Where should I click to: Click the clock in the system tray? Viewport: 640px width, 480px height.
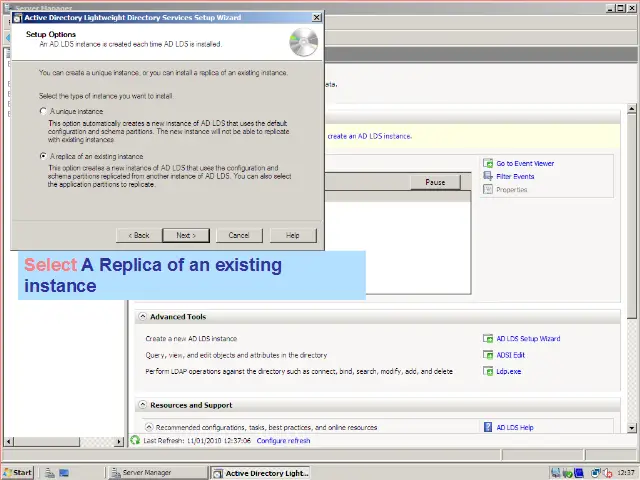(x=626, y=473)
